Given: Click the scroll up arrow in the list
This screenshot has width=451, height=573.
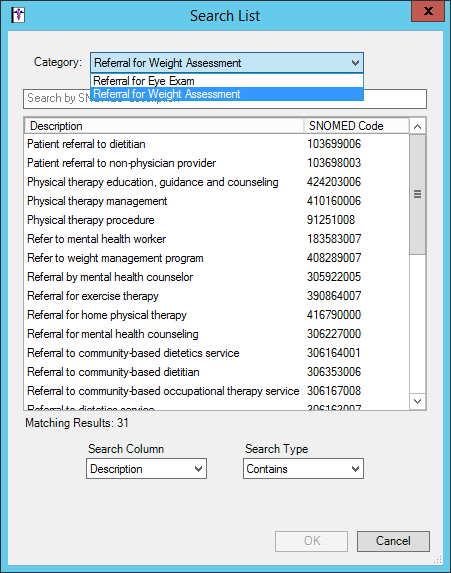Looking at the screenshot, I should [417, 126].
